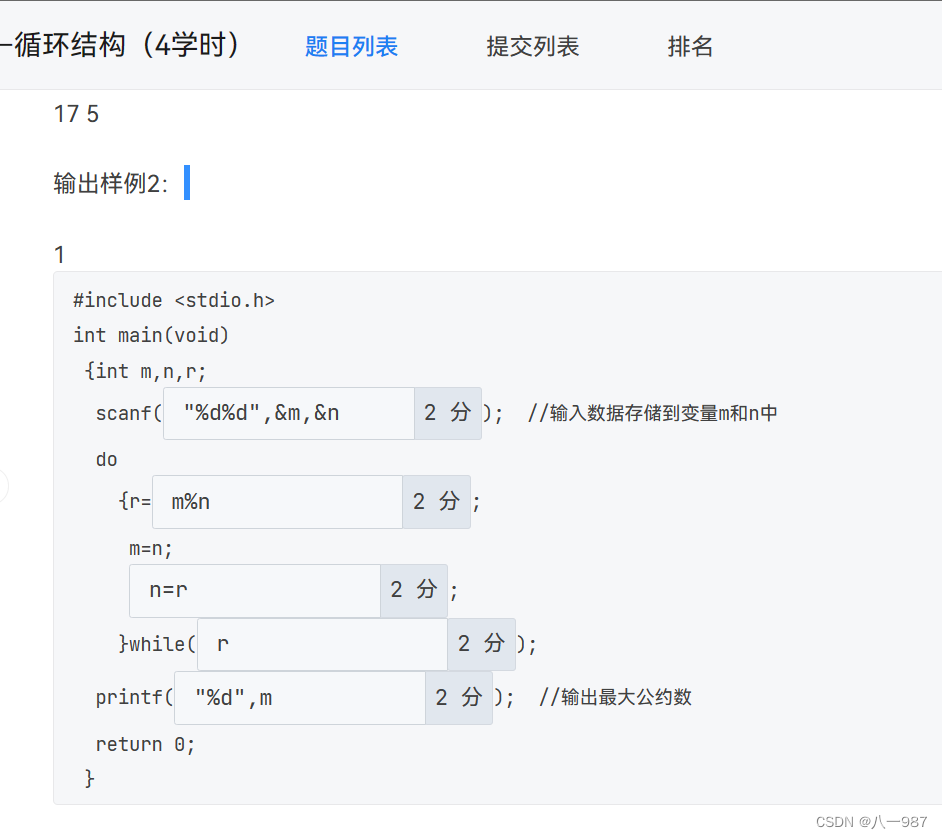Open the 排名 tab

pyautogui.click(x=690, y=46)
